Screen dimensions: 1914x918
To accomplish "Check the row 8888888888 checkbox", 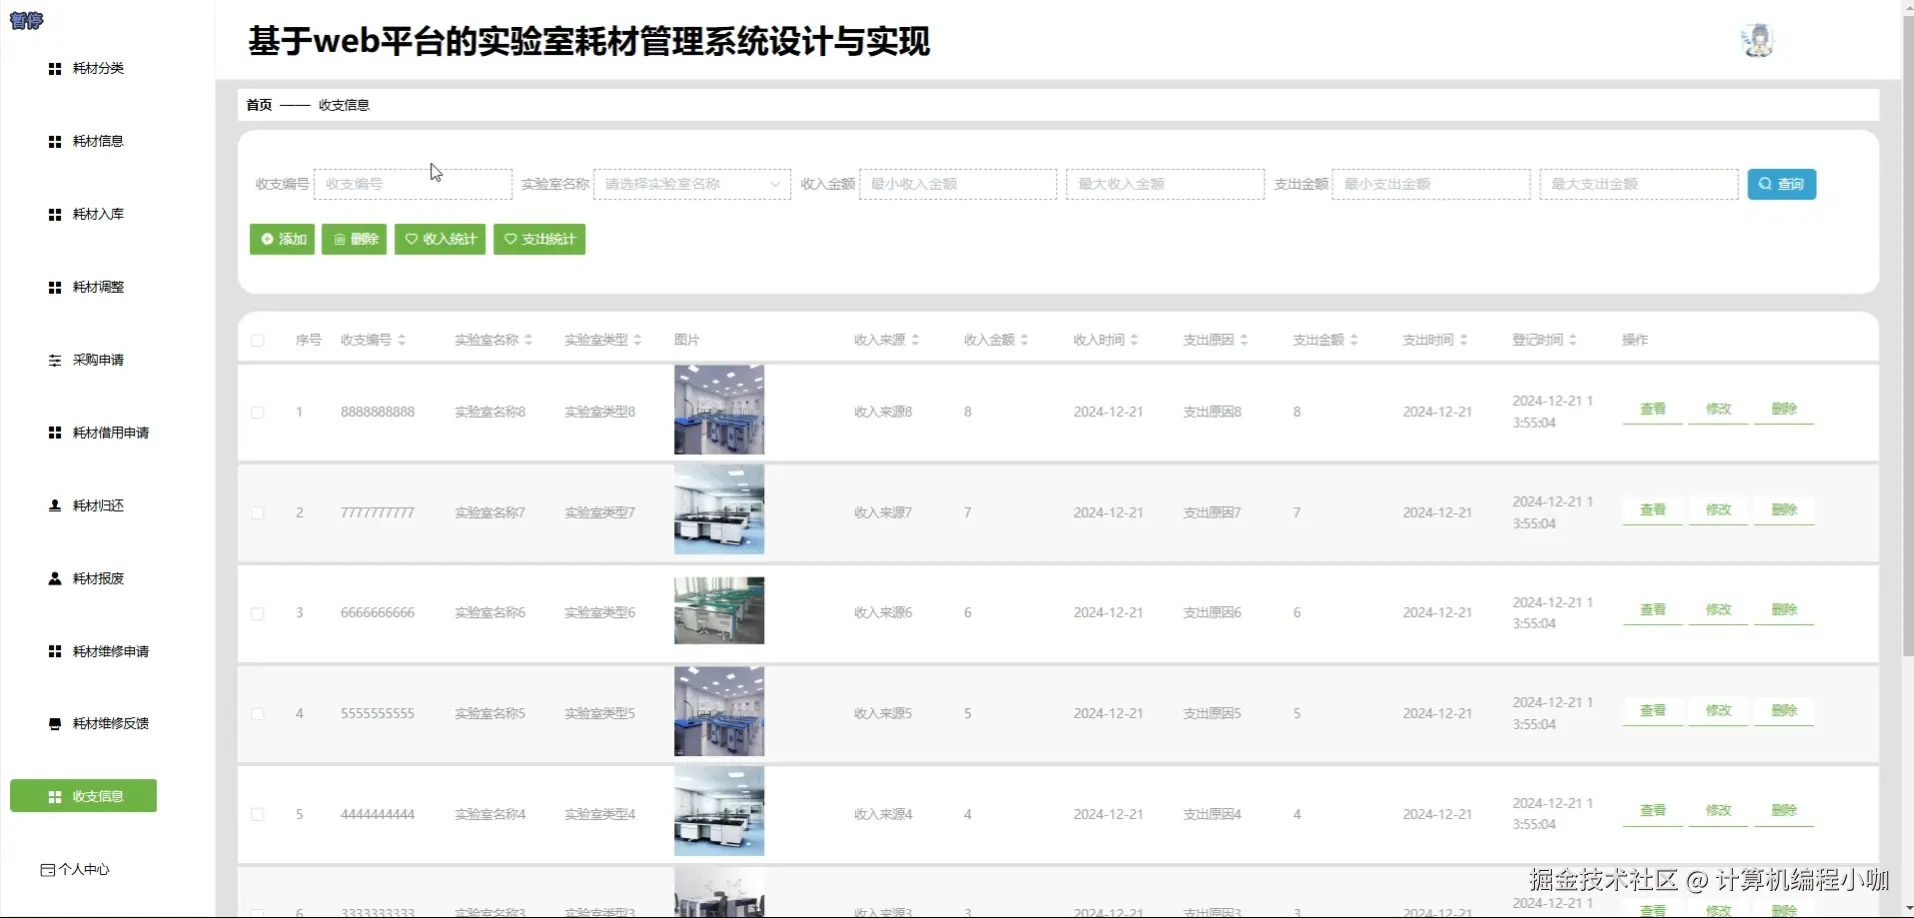I will 258,413.
